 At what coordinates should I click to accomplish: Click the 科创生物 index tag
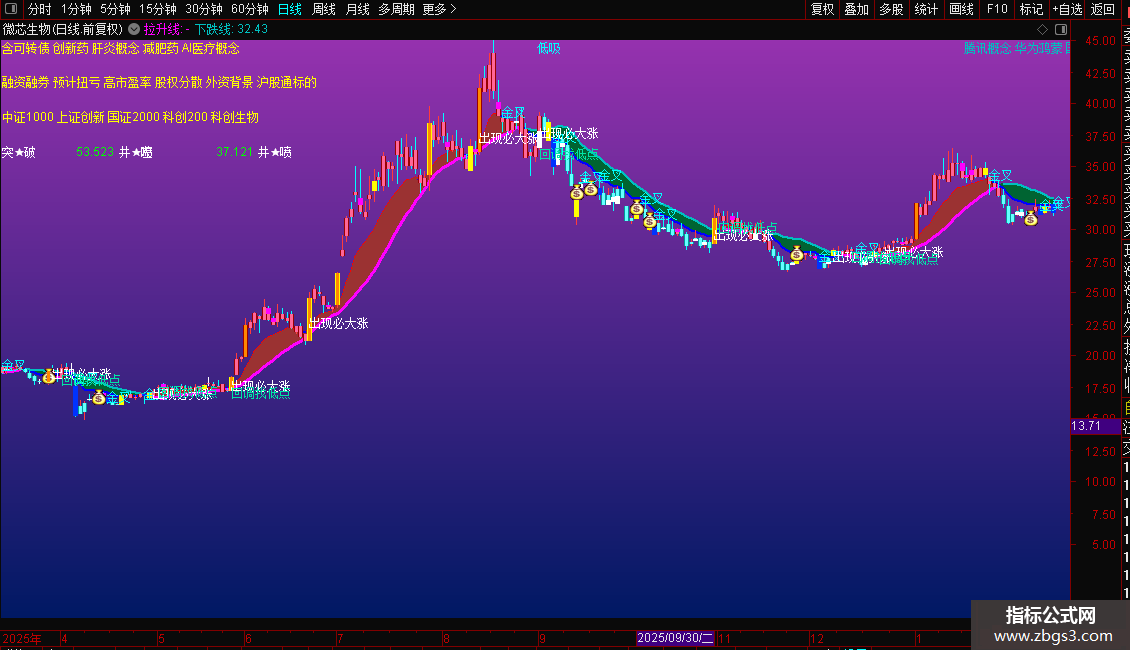click(235, 117)
